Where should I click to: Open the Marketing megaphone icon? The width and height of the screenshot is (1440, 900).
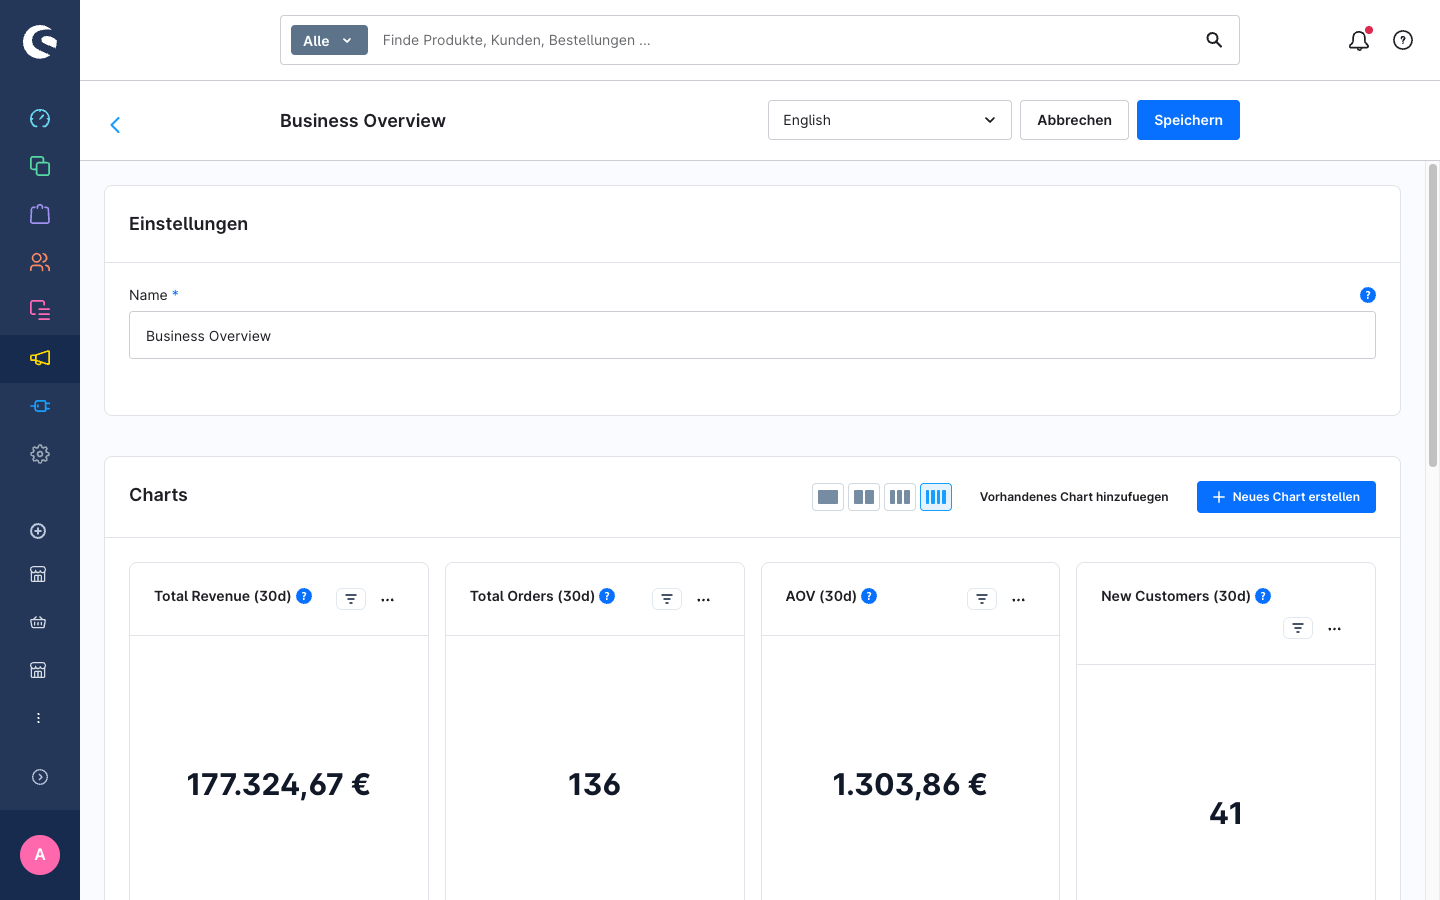[x=40, y=358]
